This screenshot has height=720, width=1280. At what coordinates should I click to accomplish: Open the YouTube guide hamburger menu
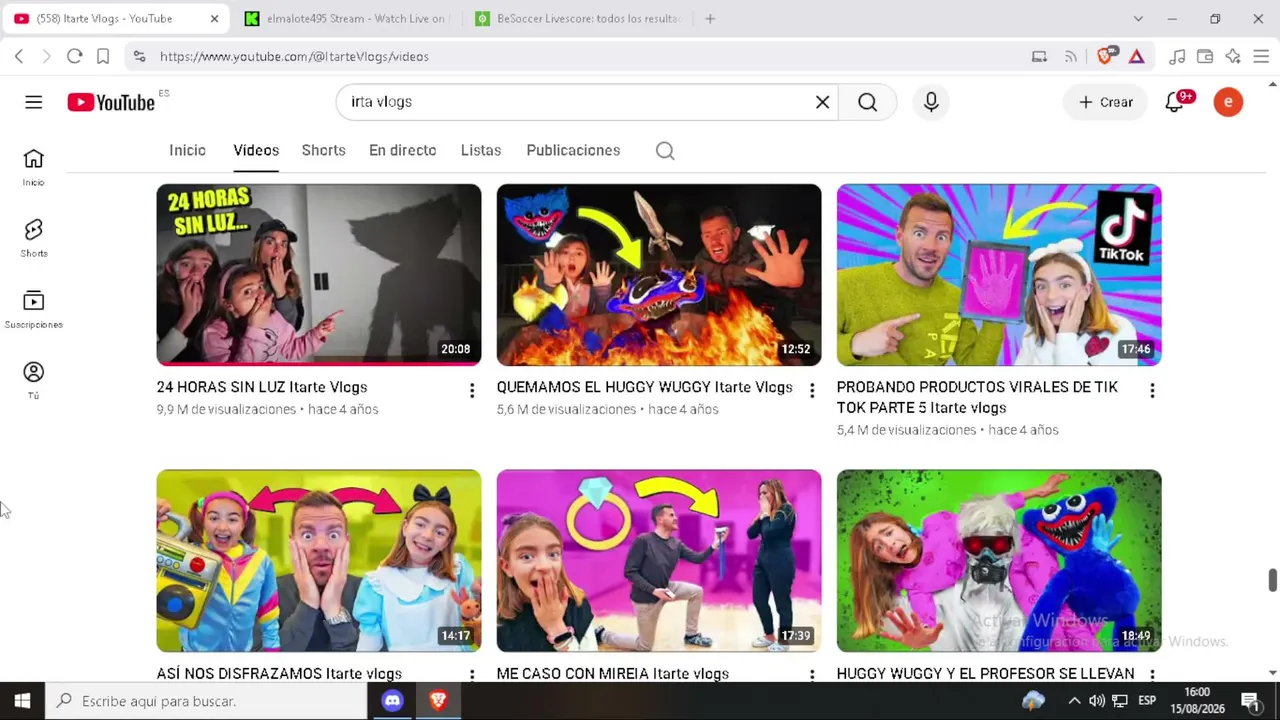tap(34, 102)
